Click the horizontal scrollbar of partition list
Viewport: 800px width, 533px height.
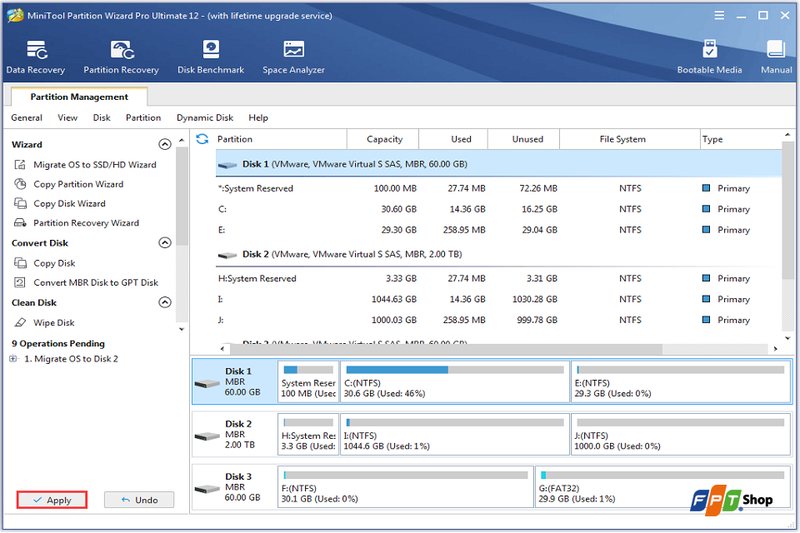coord(446,349)
